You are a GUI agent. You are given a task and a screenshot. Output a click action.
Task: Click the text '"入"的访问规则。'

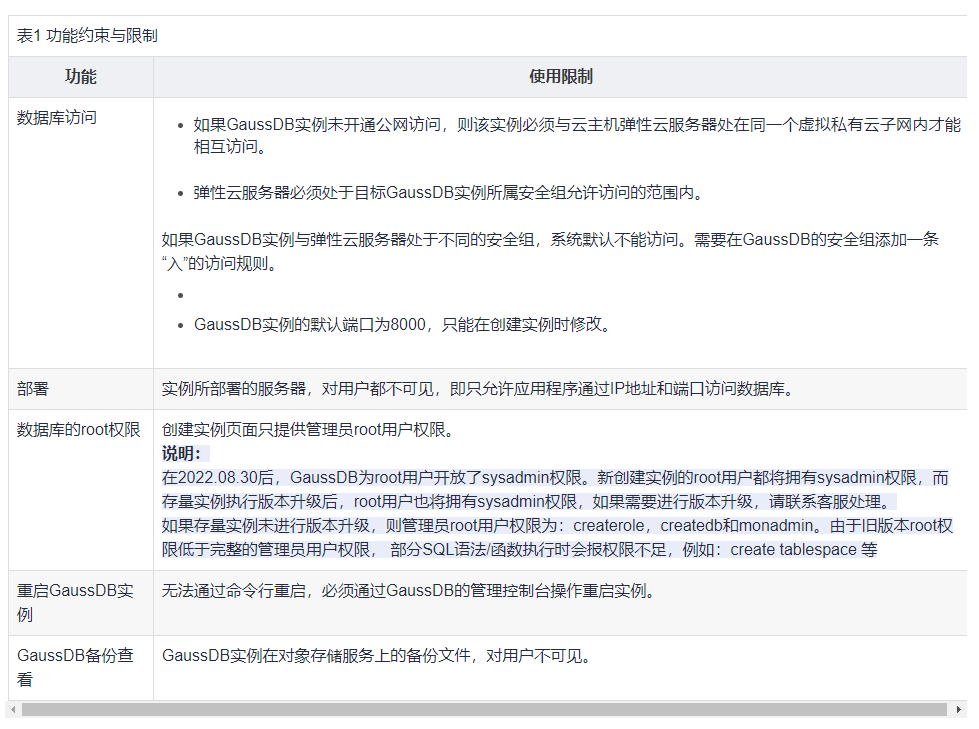[219, 263]
